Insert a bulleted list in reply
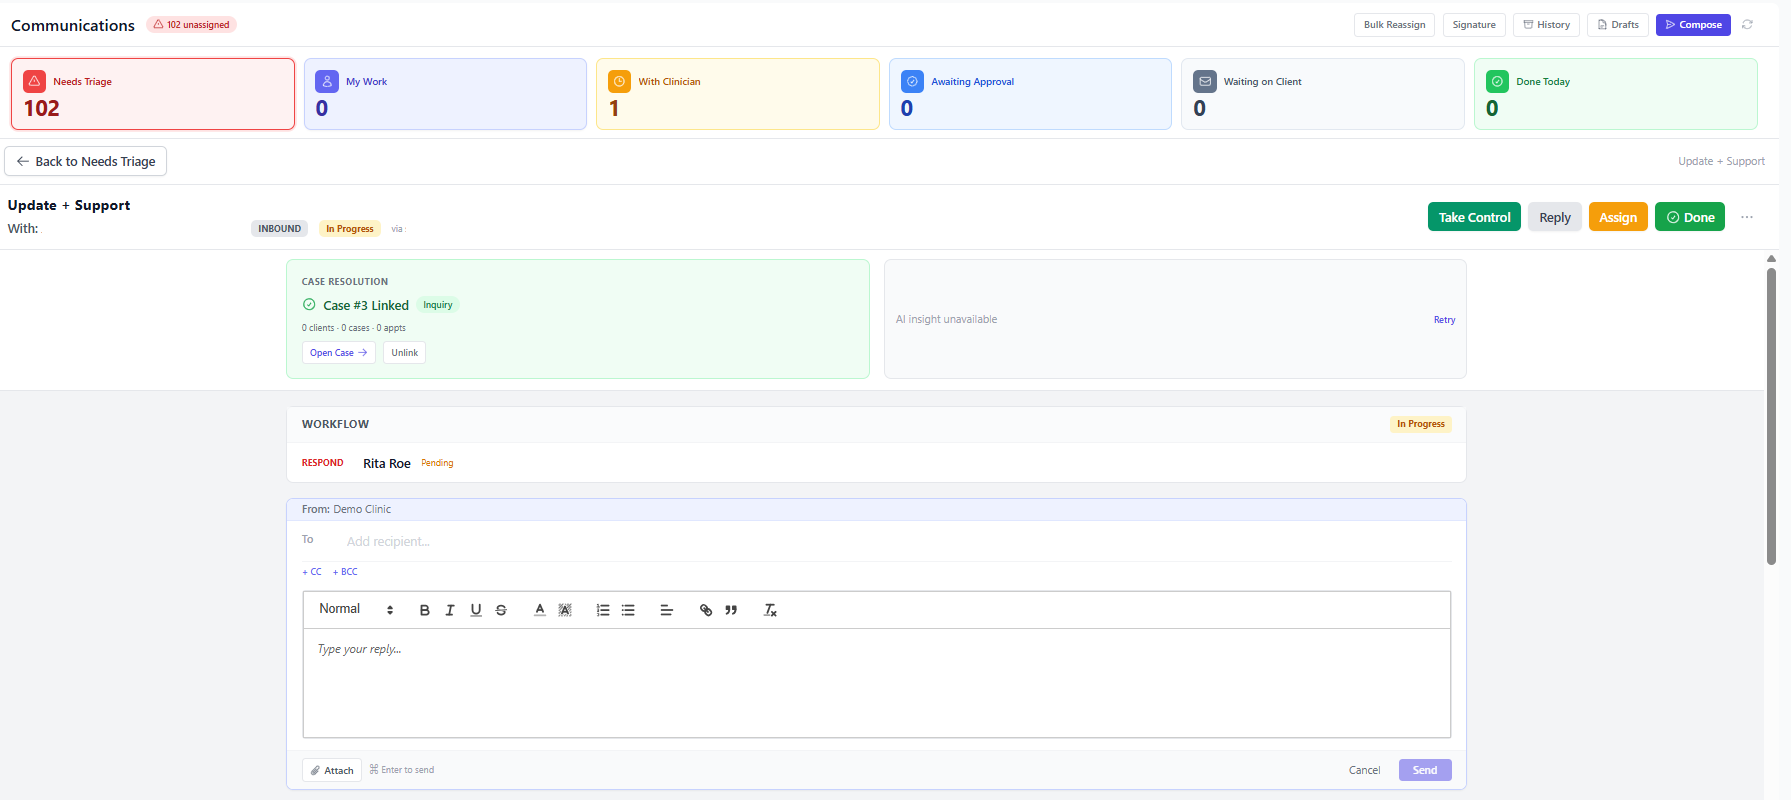Viewport: 1791px width, 800px height. click(x=628, y=610)
